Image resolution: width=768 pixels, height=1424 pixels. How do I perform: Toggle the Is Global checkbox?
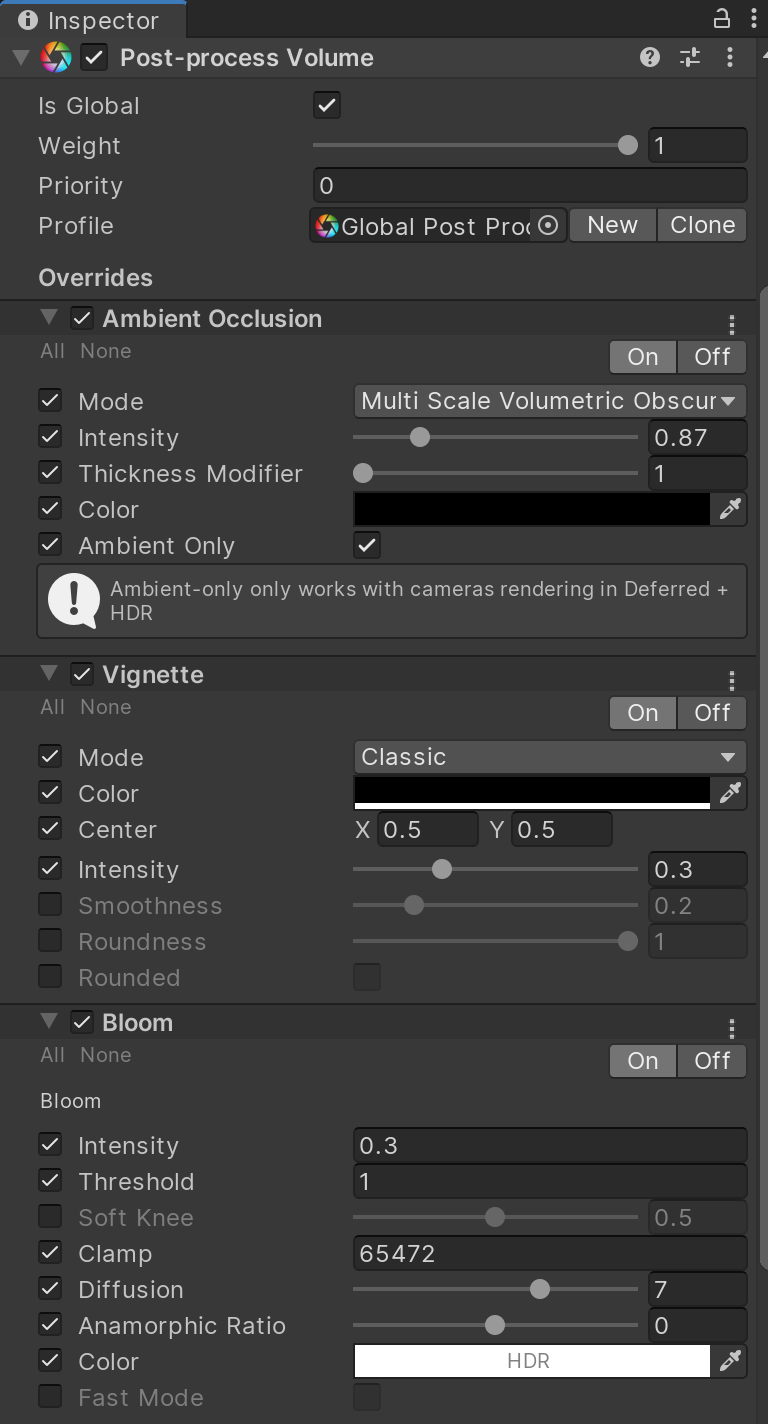pos(326,105)
